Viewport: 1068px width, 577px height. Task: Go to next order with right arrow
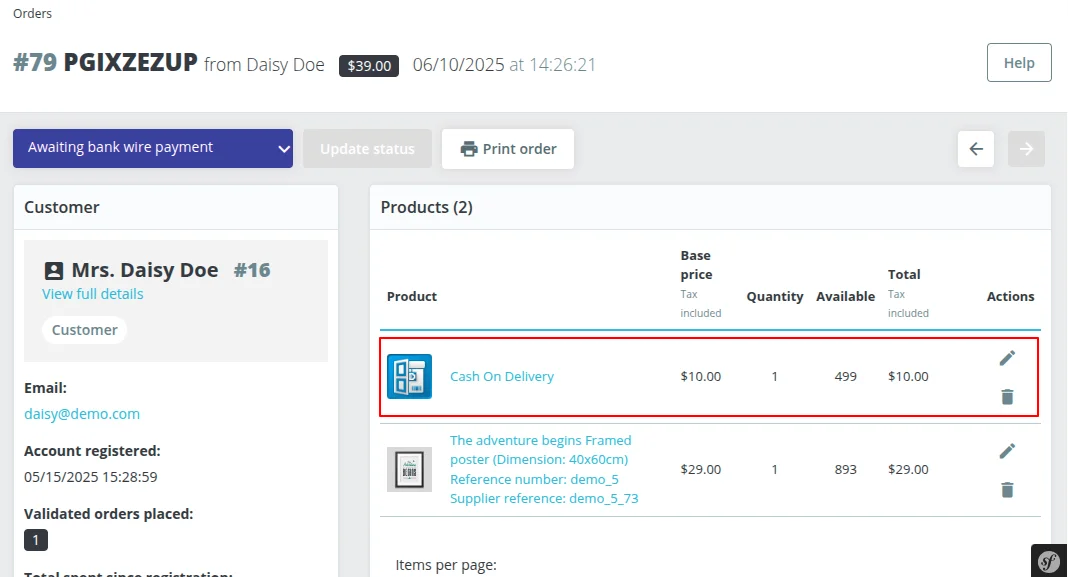[1026, 148]
